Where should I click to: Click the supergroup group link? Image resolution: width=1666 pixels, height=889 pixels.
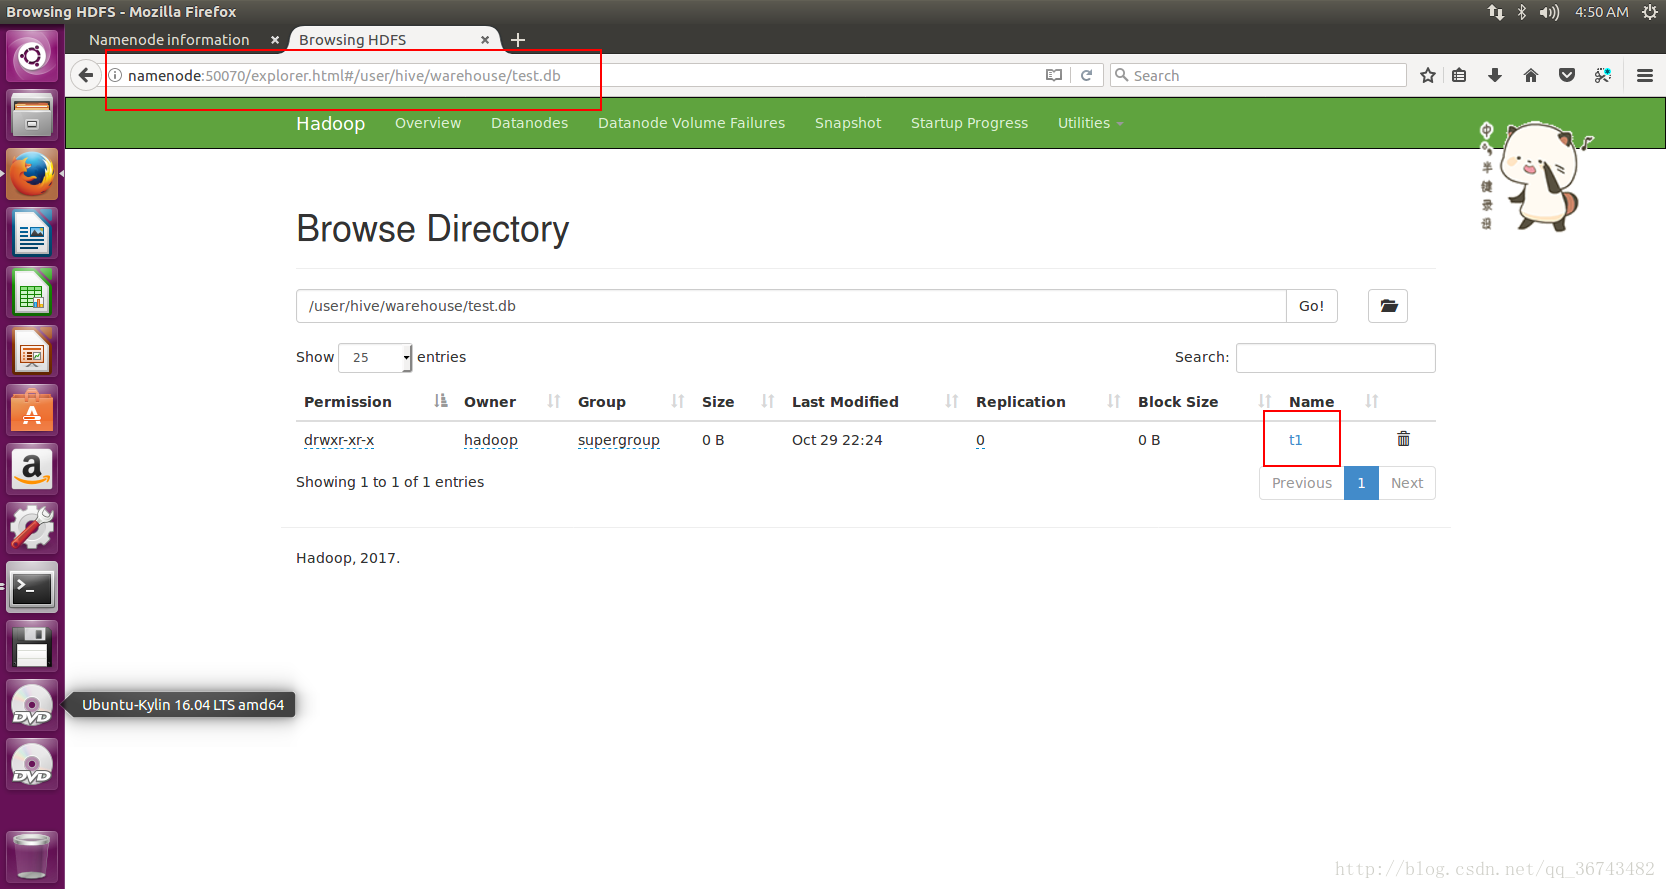coord(619,440)
